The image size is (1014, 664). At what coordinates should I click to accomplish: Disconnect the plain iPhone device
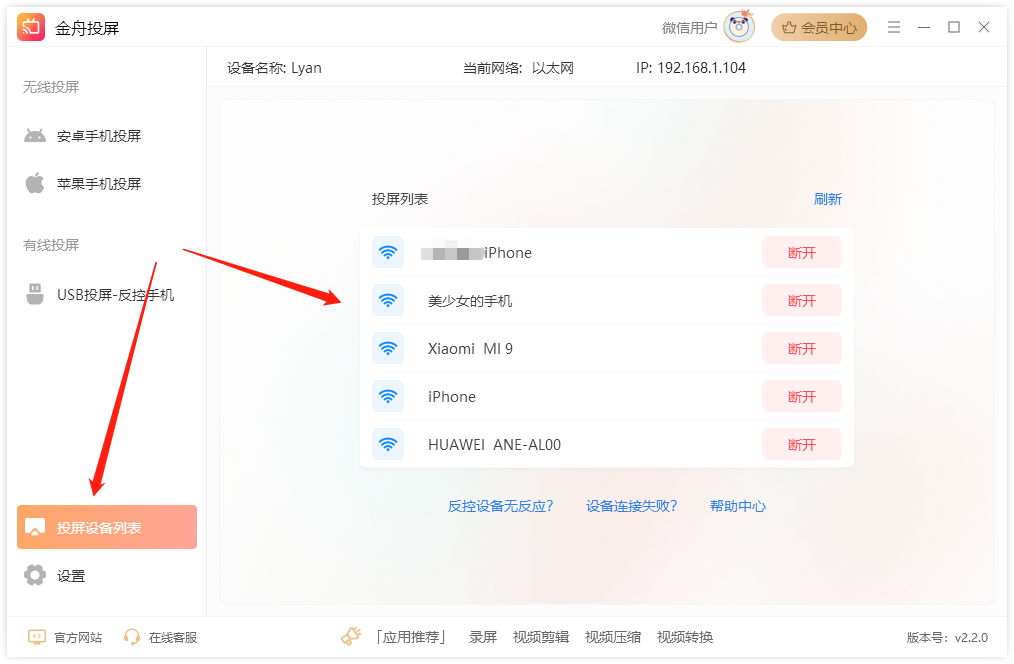[802, 396]
